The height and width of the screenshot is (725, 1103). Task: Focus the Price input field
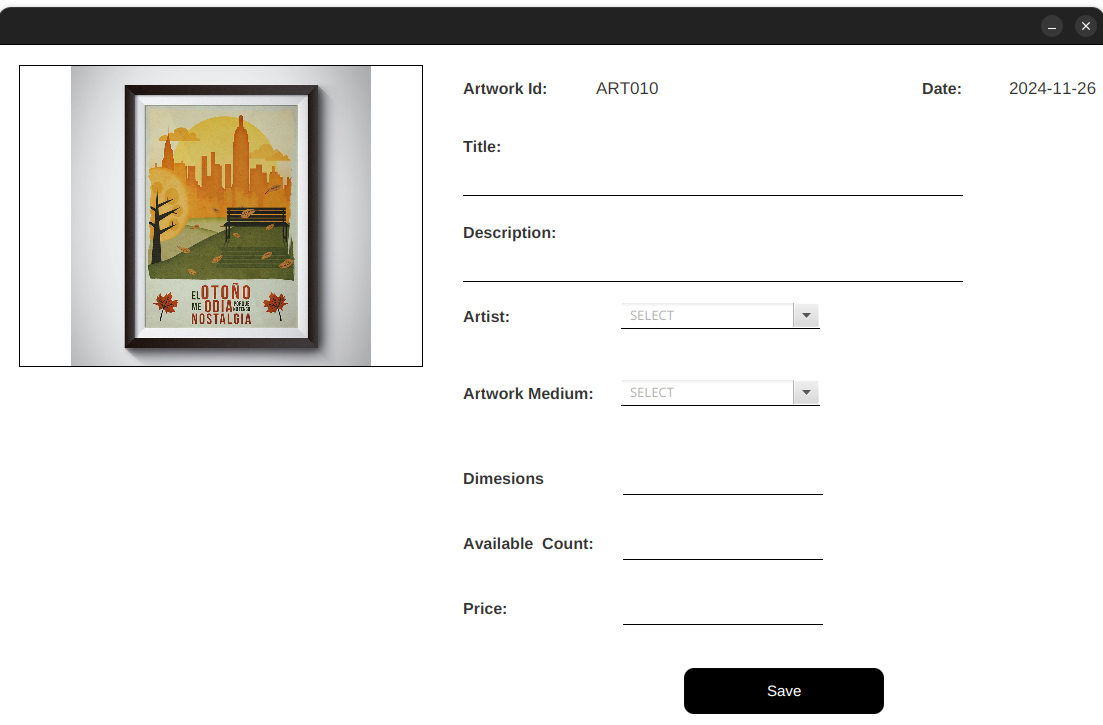pos(722,610)
